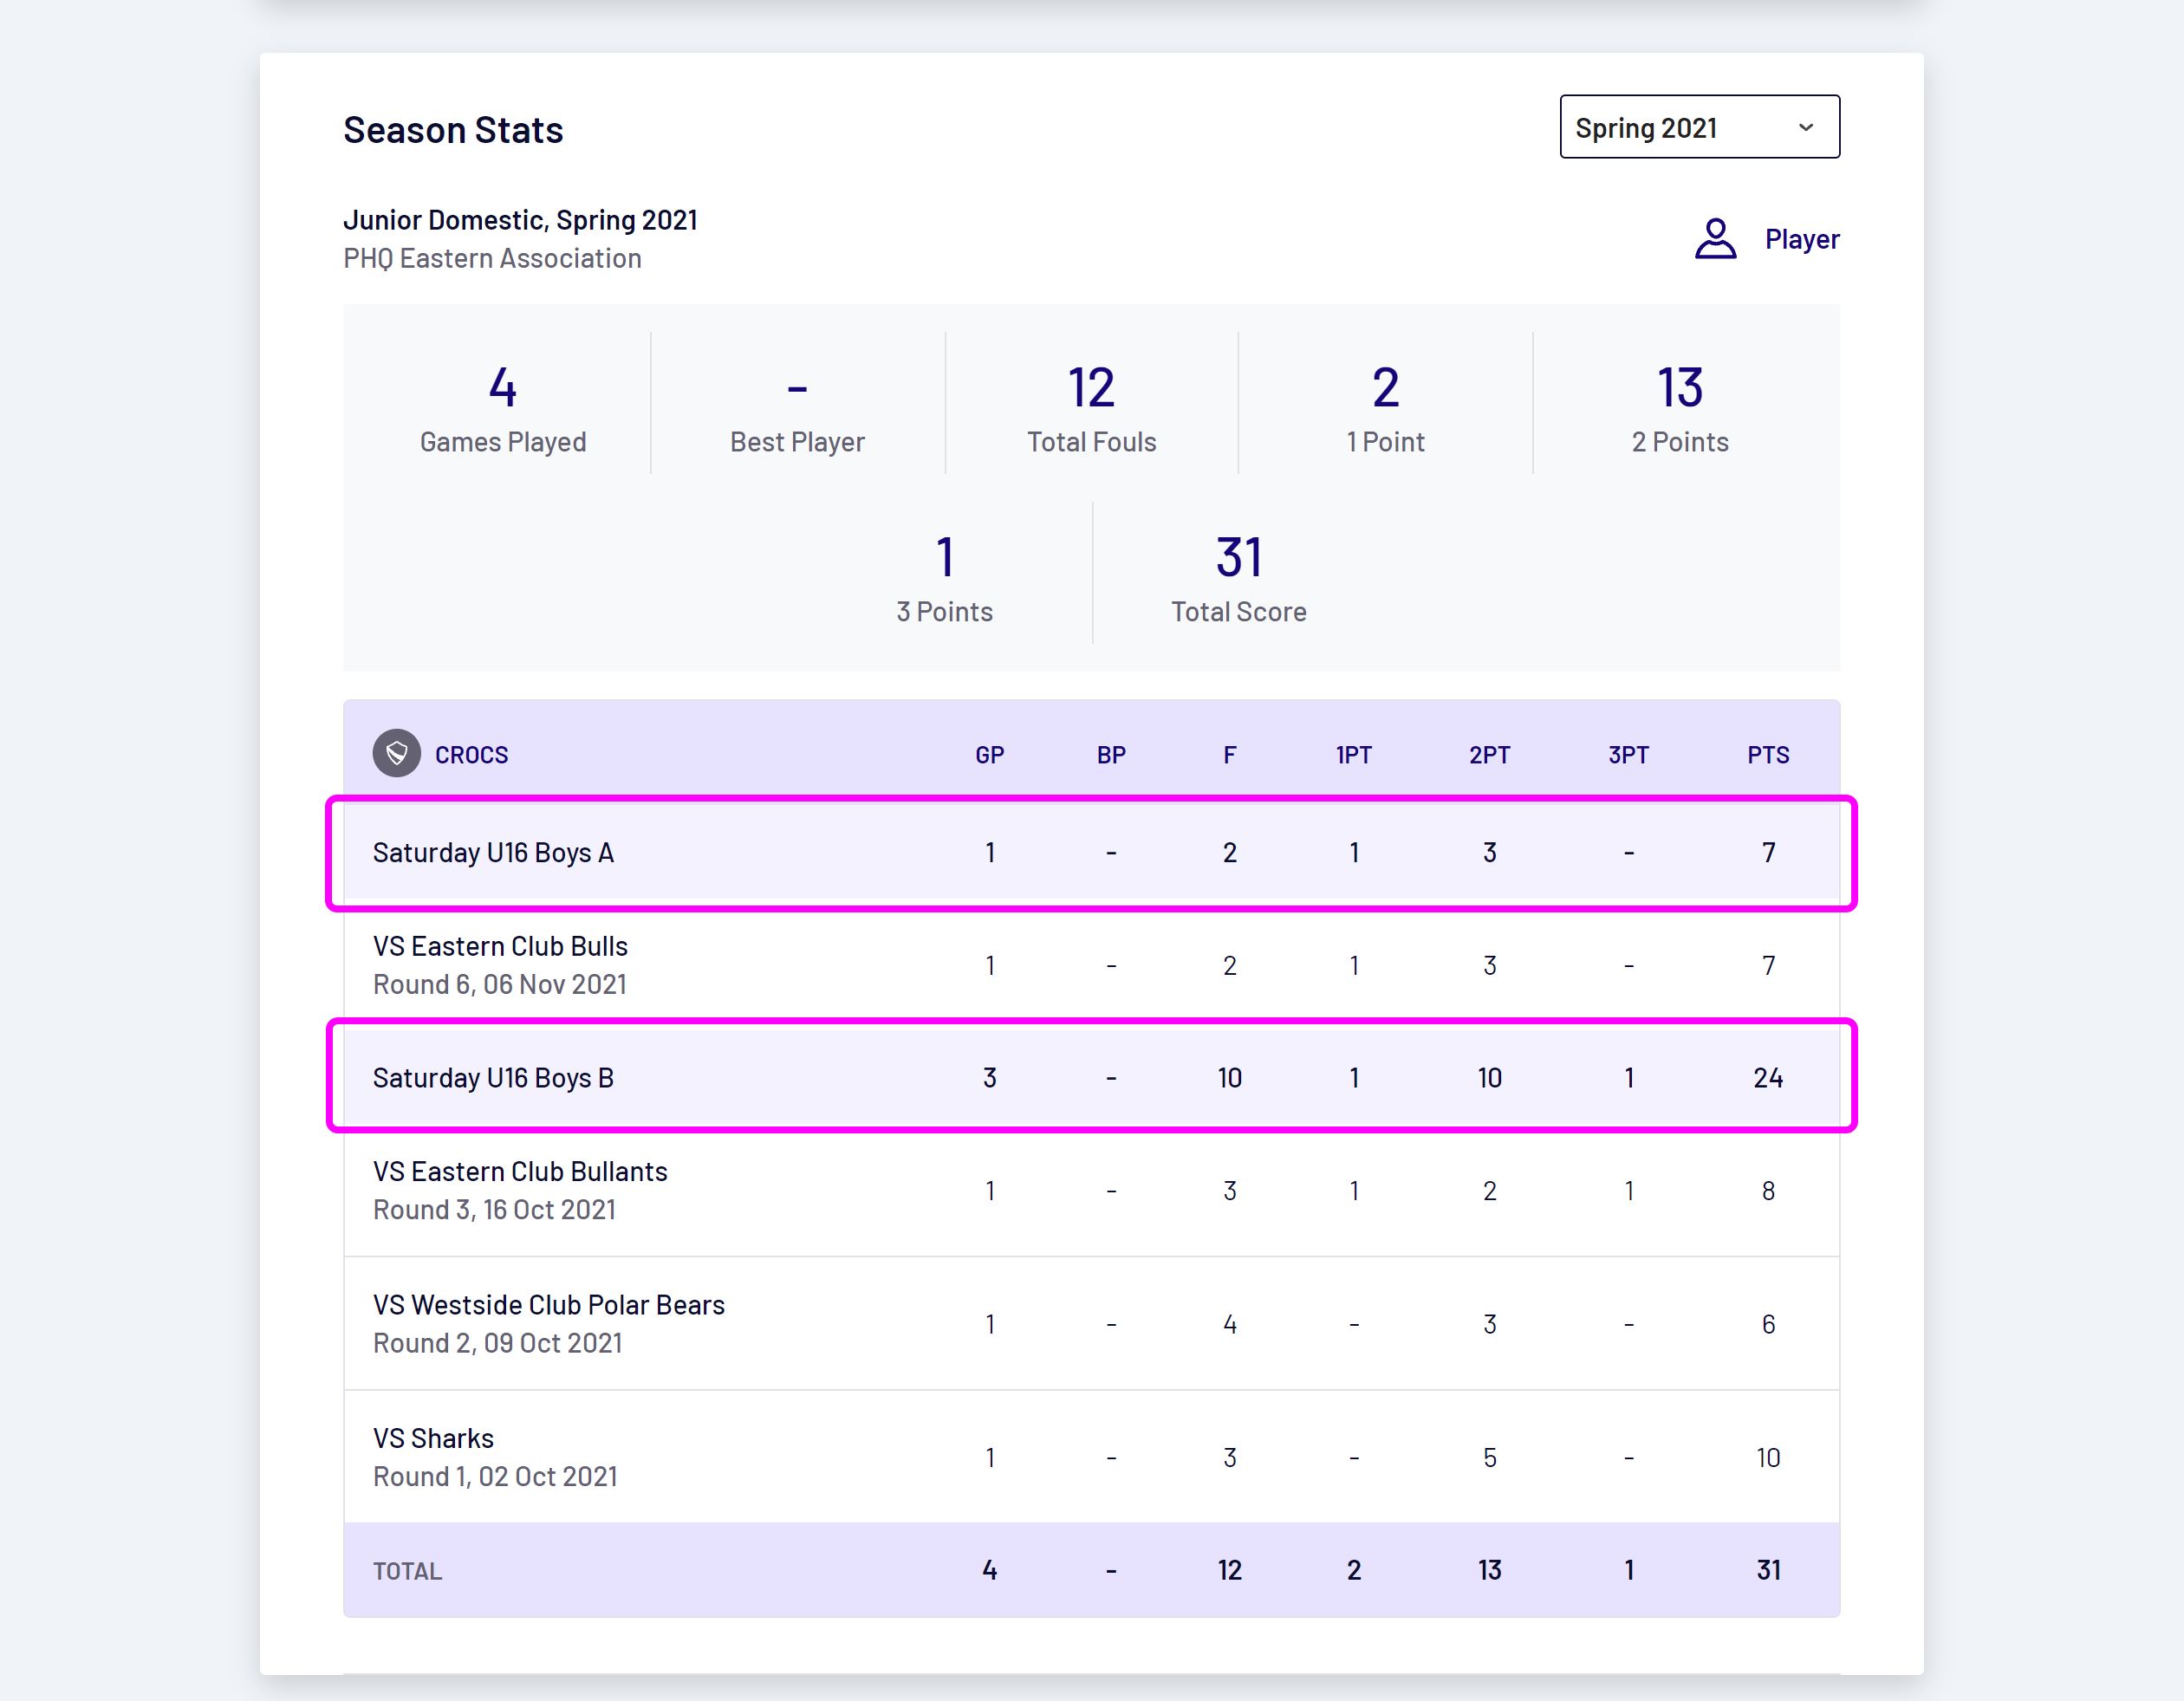Select the VS Eastern Club Bulls match
This screenshot has height=1701, width=2184.
500,947
